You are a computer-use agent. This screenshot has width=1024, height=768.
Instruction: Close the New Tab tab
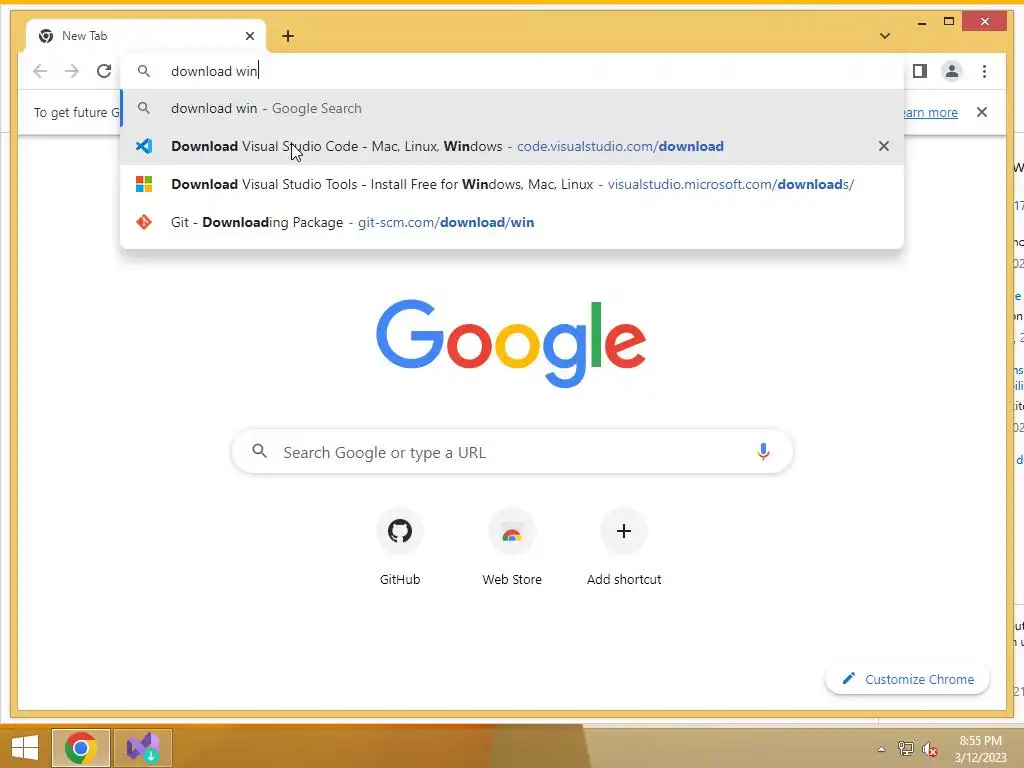249,36
